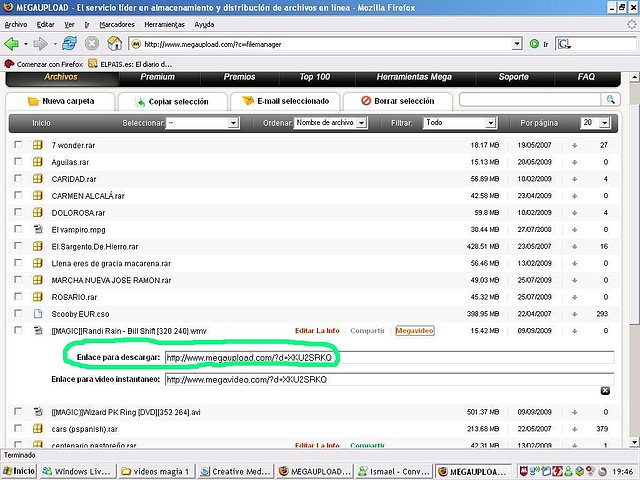Check the box for CARIDAD.rar
This screenshot has height=480, width=640.
tap(18, 178)
